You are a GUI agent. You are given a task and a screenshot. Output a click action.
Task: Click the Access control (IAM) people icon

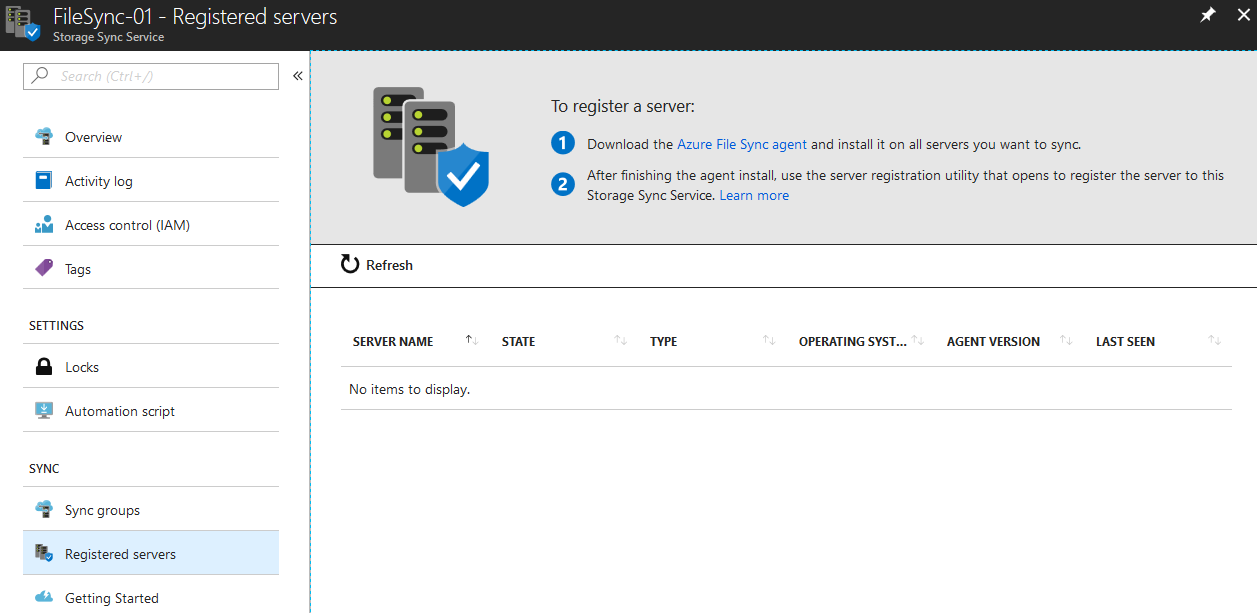[43, 225]
